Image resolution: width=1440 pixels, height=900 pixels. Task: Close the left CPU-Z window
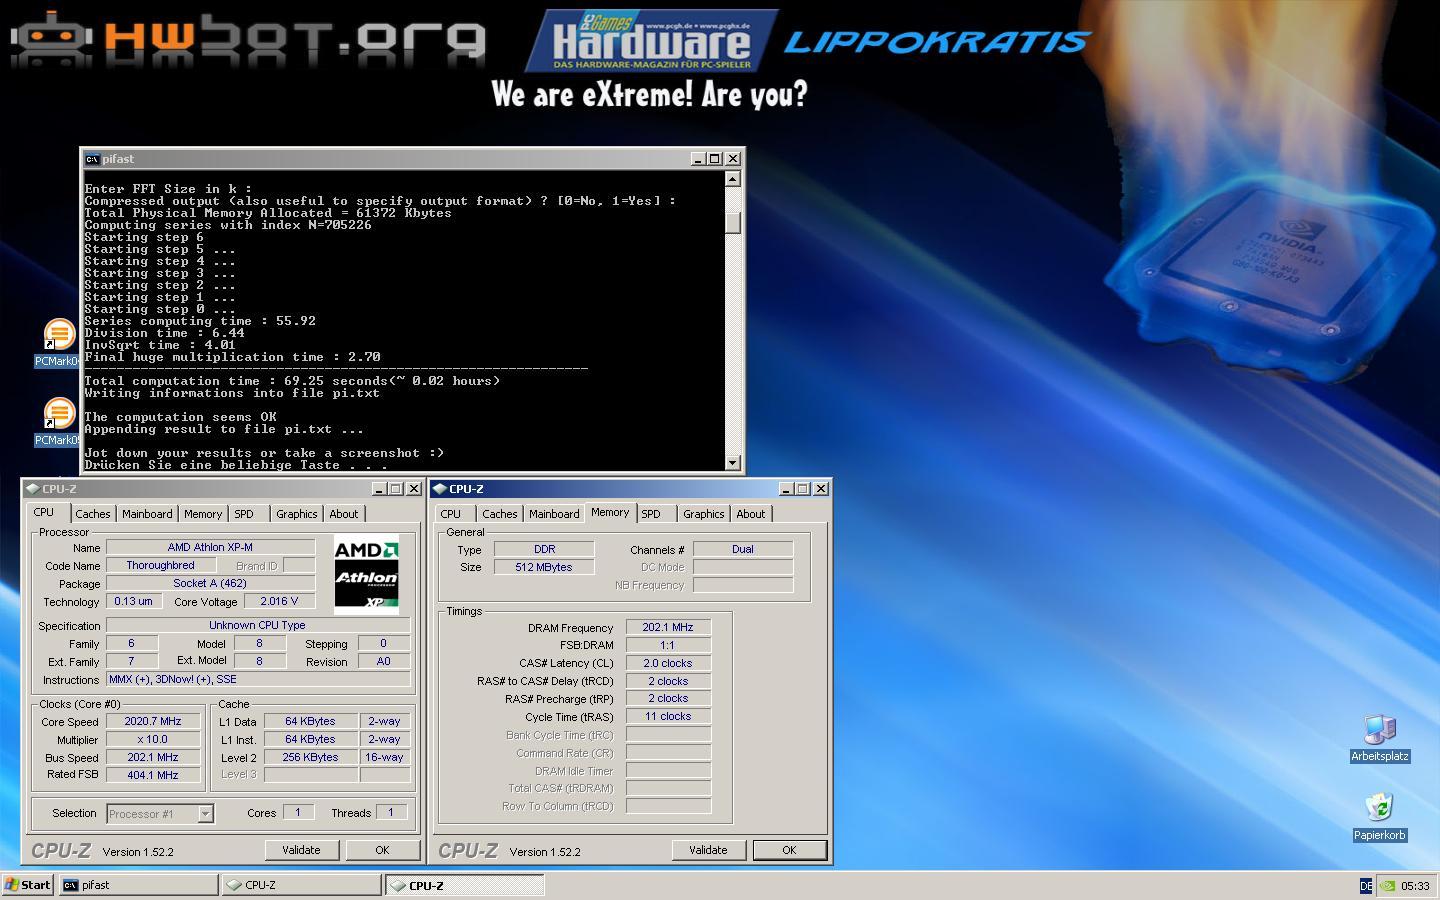coord(414,489)
